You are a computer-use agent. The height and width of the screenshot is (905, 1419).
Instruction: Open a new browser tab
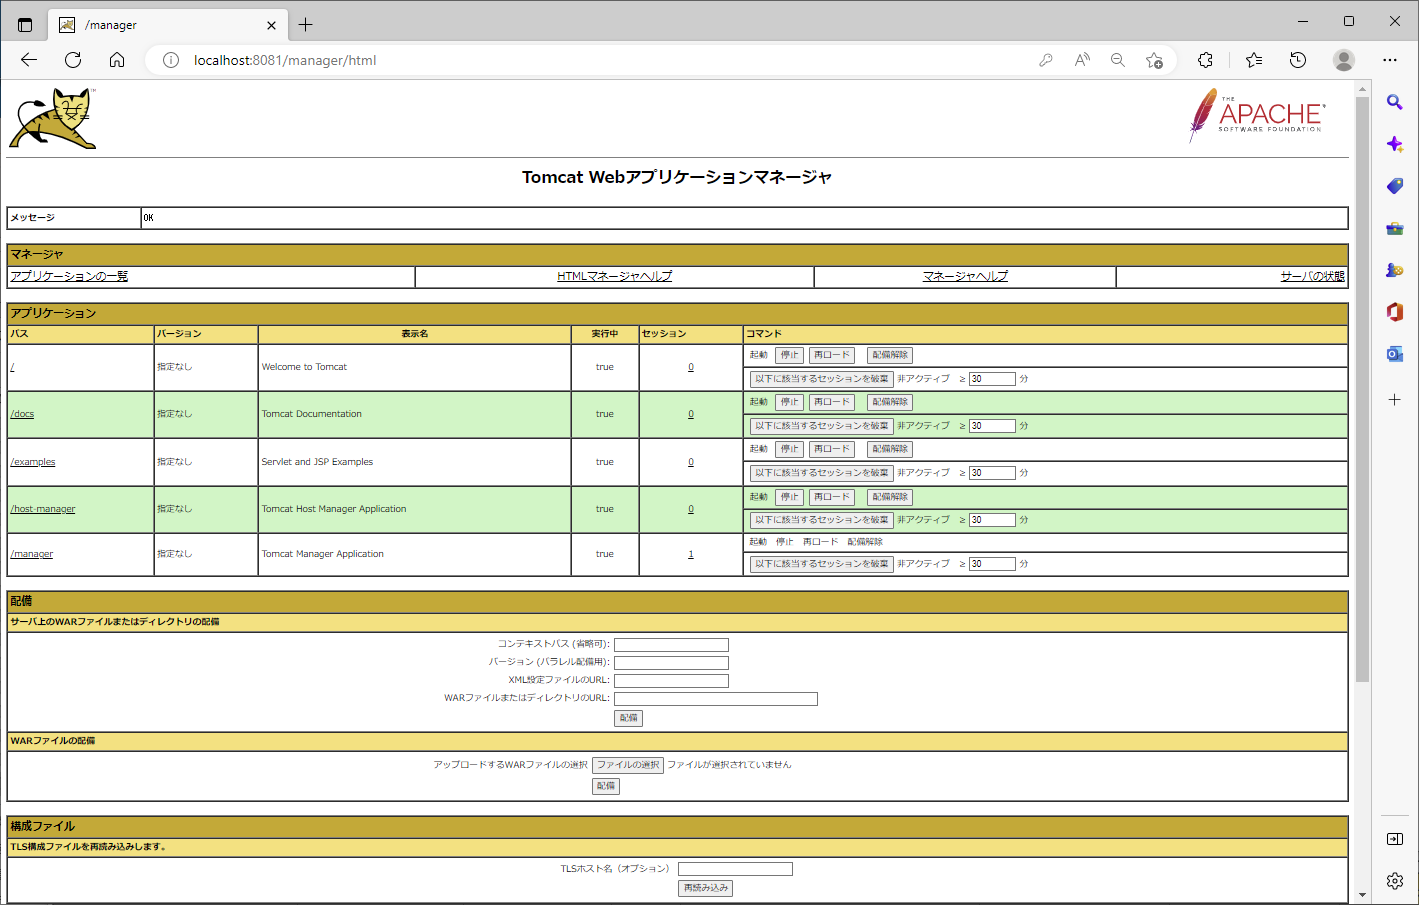point(306,24)
